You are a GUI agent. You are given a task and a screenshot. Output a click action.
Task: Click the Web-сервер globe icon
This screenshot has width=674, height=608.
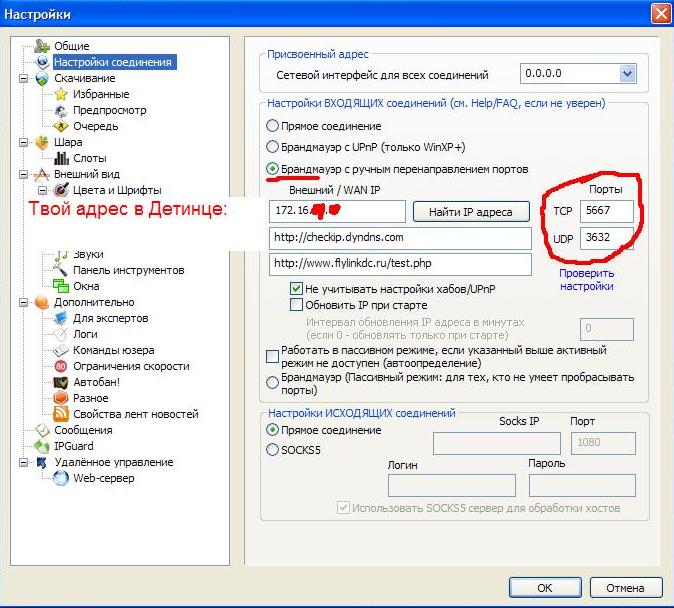click(62, 478)
